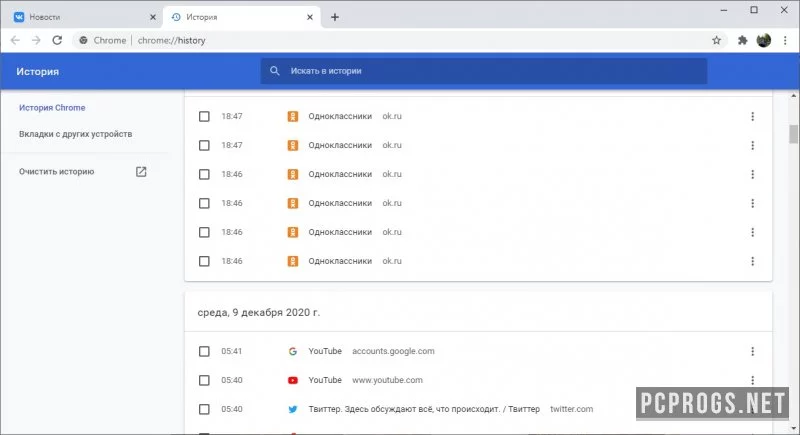Image resolution: width=800 pixels, height=435 pixels.
Task: Reload the history page
Action: click(x=57, y=40)
